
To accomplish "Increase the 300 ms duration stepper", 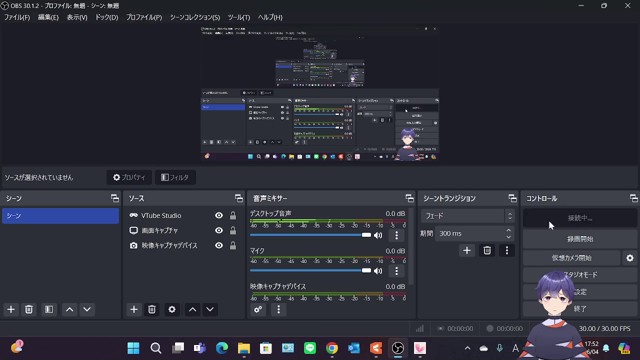I will click(509, 230).
